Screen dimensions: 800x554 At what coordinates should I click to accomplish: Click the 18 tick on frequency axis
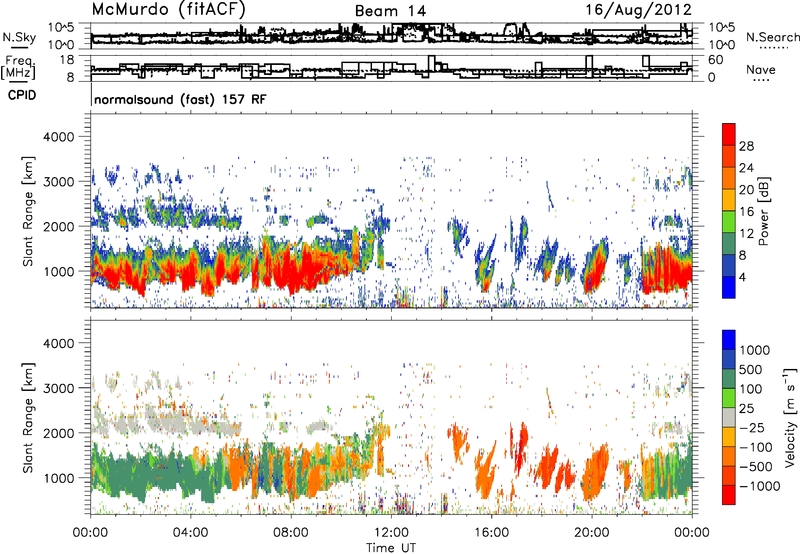pos(67,60)
